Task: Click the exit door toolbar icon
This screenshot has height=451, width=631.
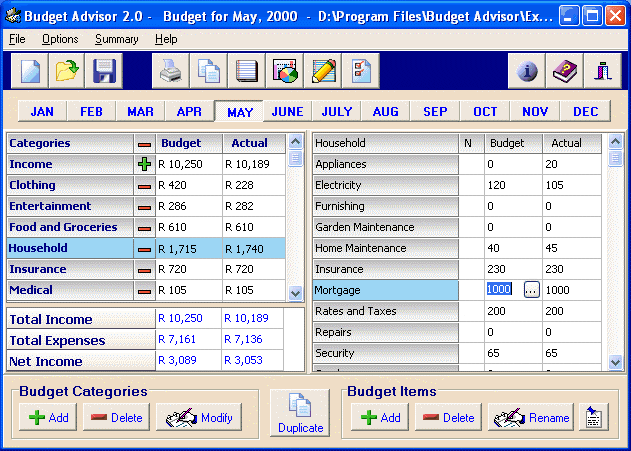Action: [x=602, y=71]
